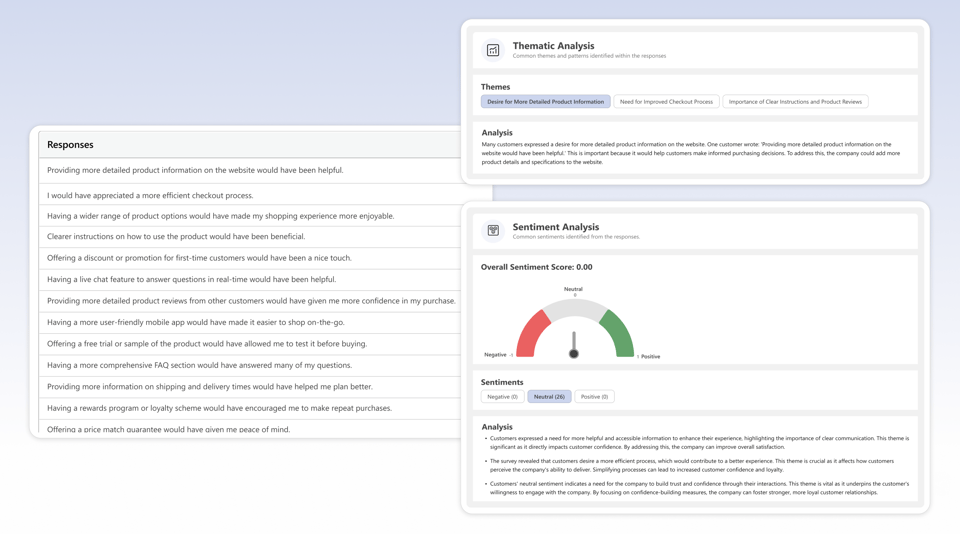The image size is (960, 534).
Task: Click the Responses column header
Action: click(x=250, y=145)
